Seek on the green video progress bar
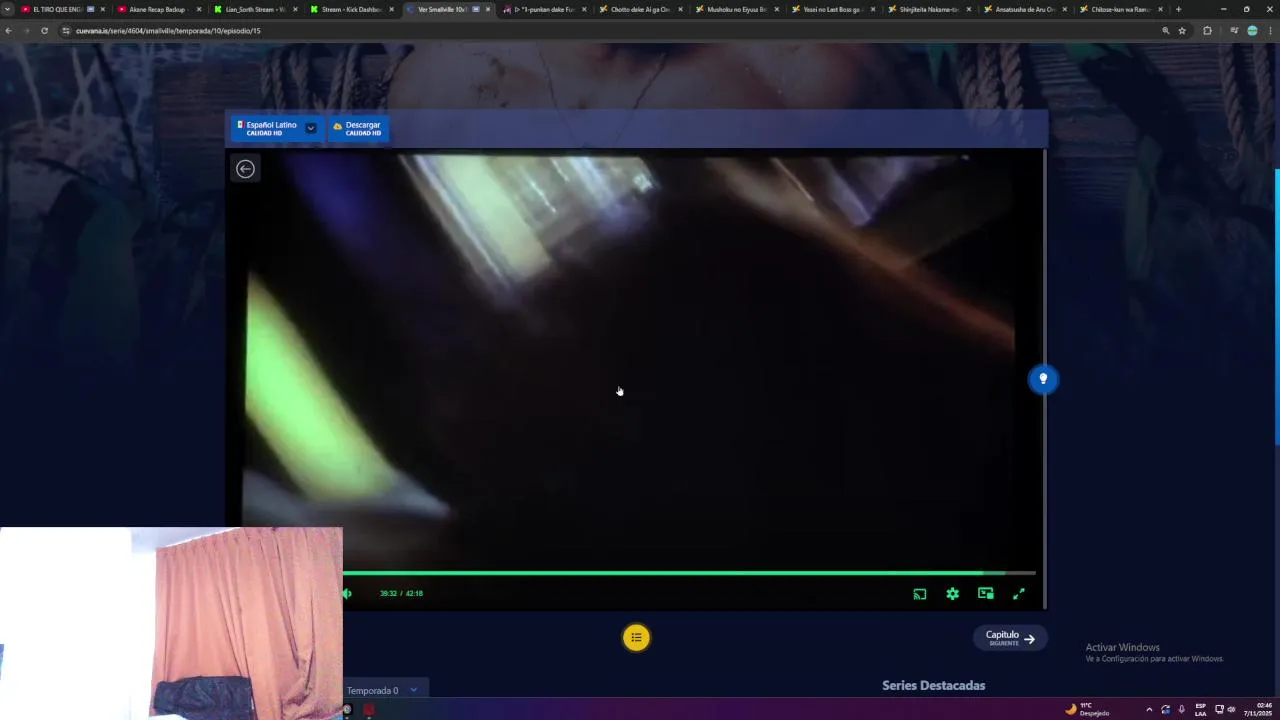 pyautogui.click(x=689, y=573)
